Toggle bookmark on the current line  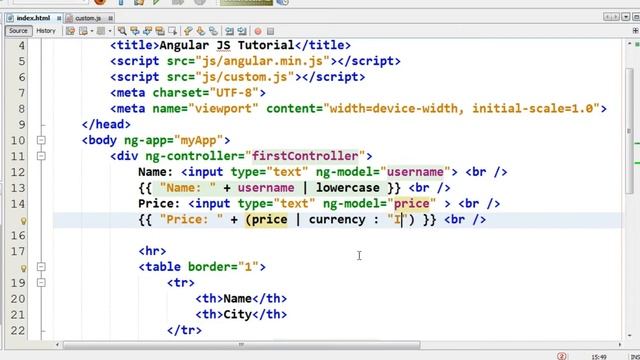[213, 31]
